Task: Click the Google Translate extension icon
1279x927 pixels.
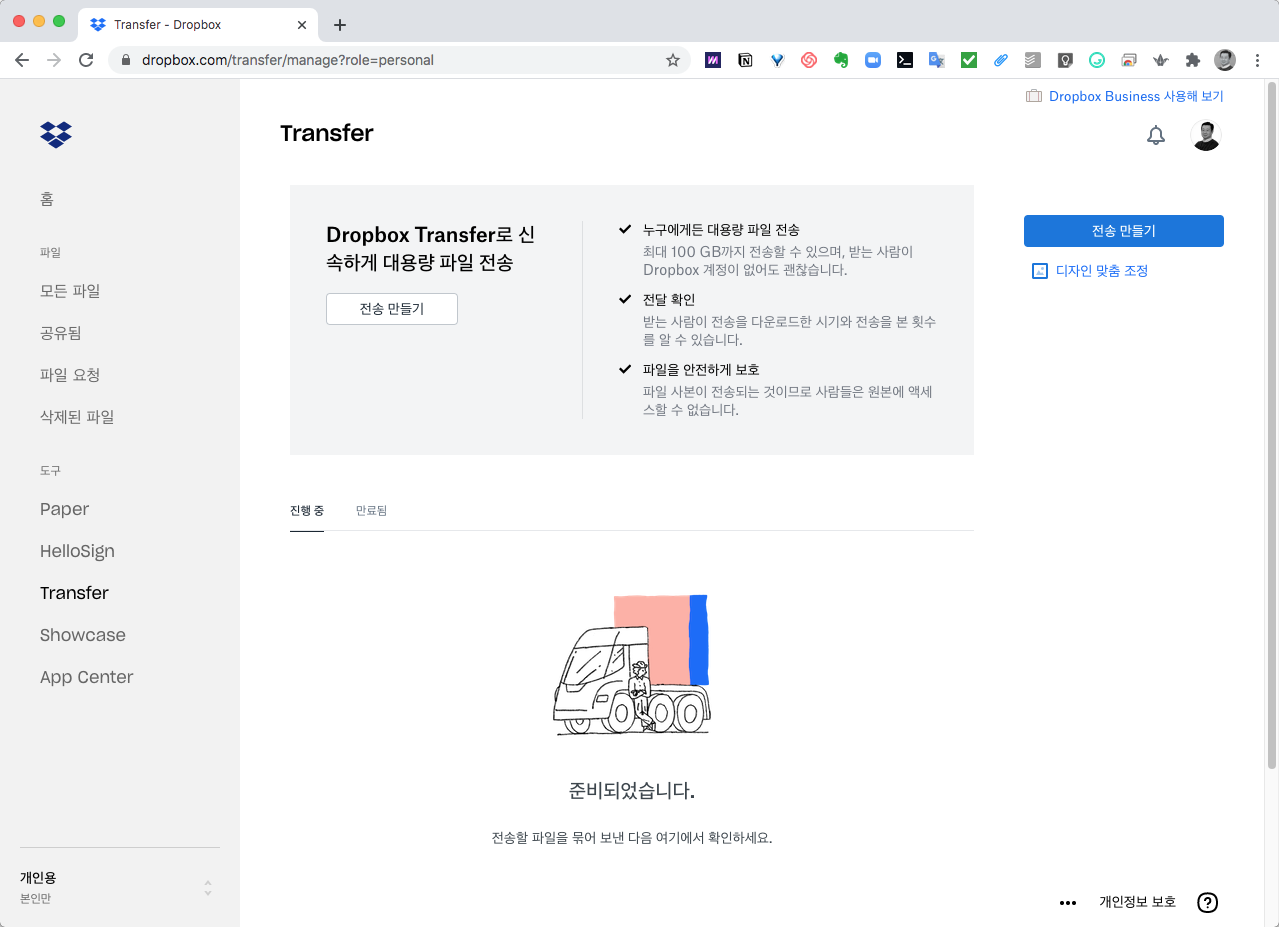Action: (937, 60)
